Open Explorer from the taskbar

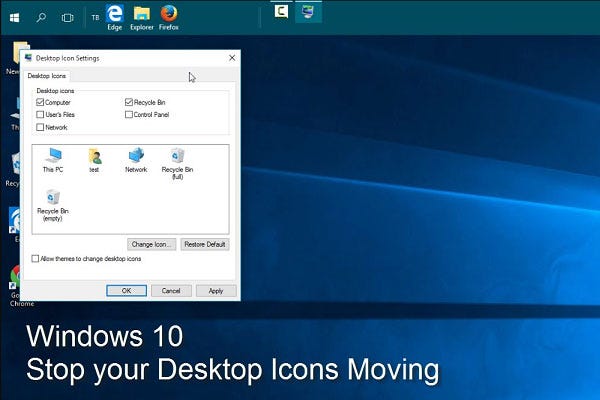coord(142,17)
